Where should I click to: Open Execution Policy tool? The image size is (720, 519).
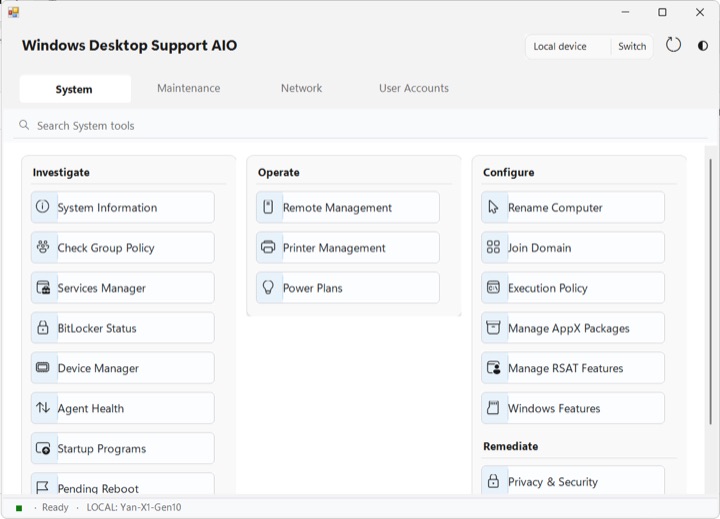tap(573, 288)
